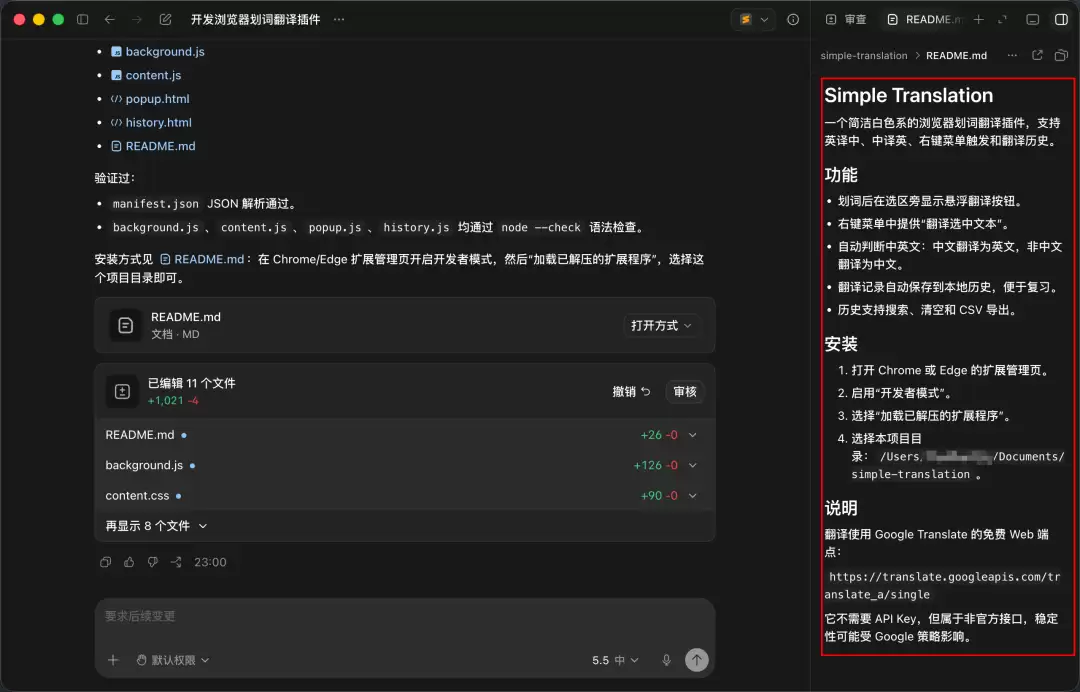This screenshot has width=1080, height=692.
Task: Expand the README.md +26 diff row
Action: pos(693,435)
